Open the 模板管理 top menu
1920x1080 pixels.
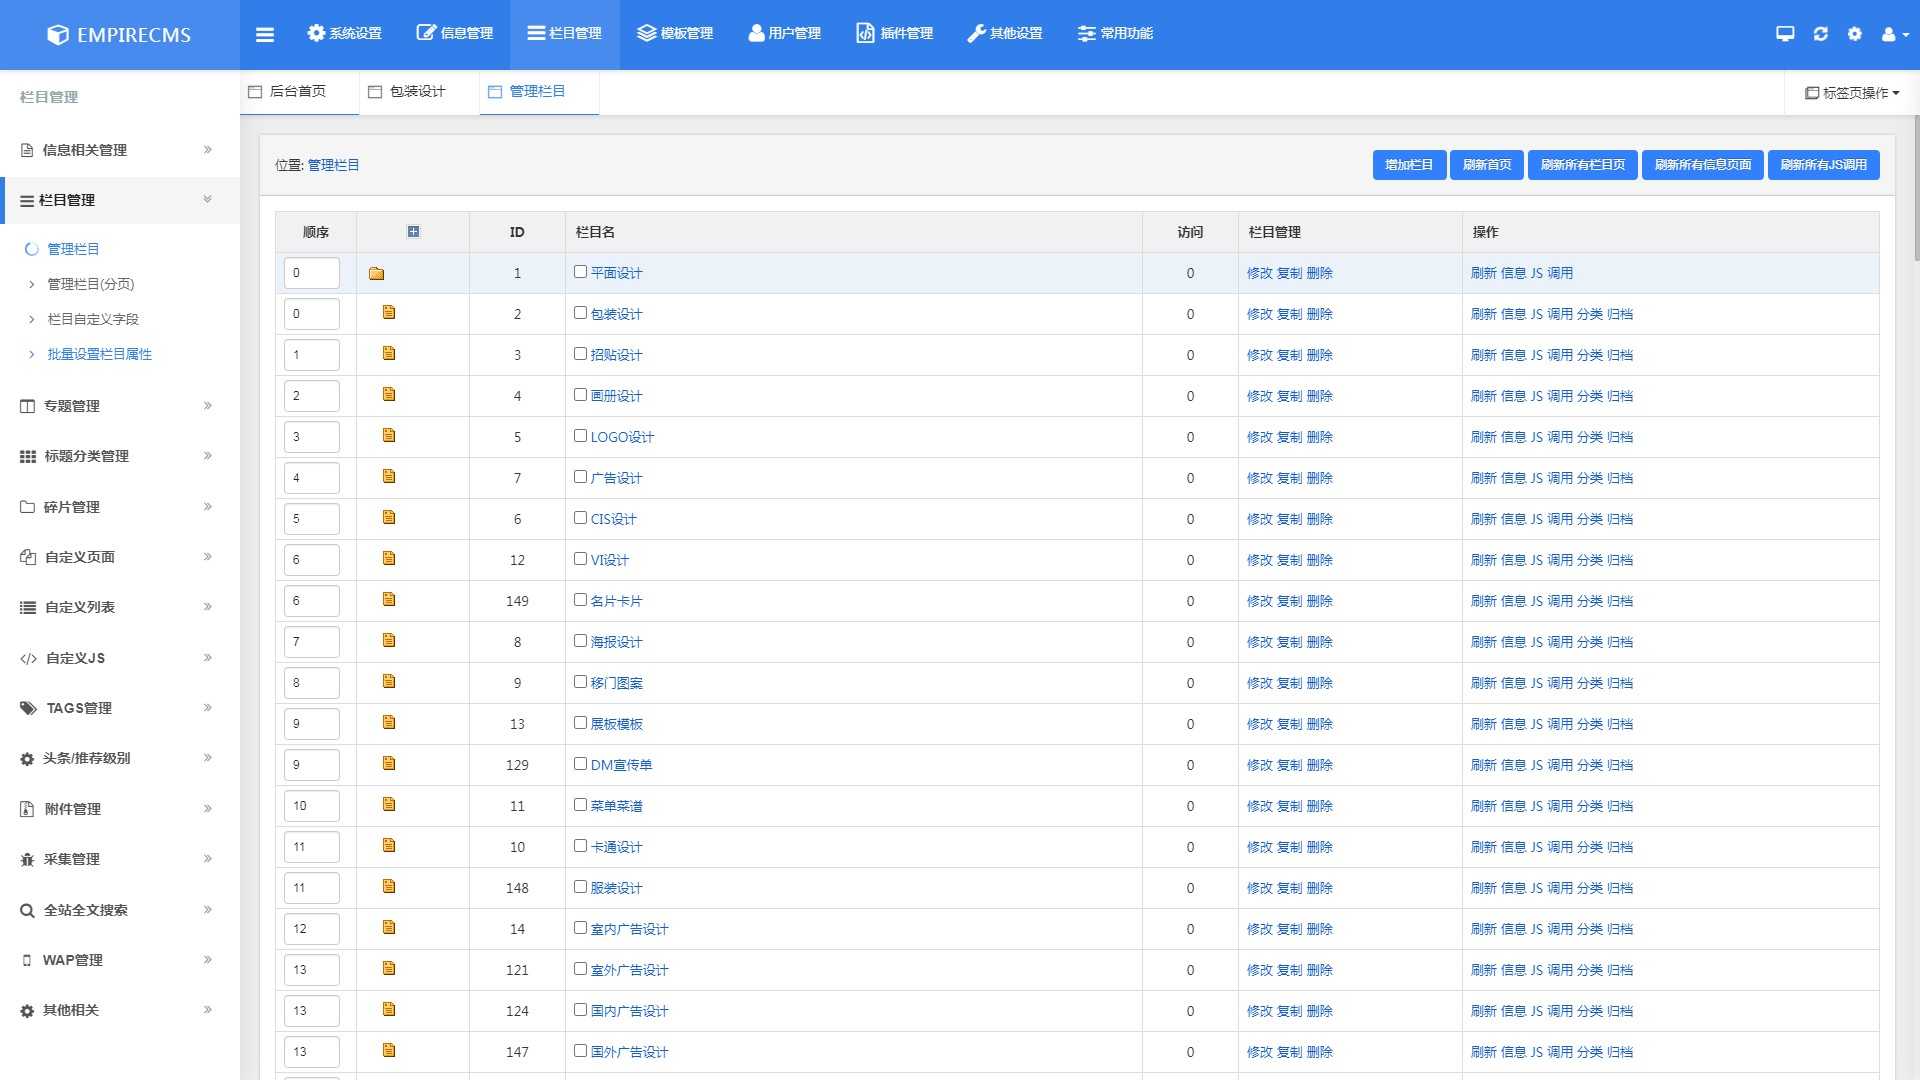point(675,34)
